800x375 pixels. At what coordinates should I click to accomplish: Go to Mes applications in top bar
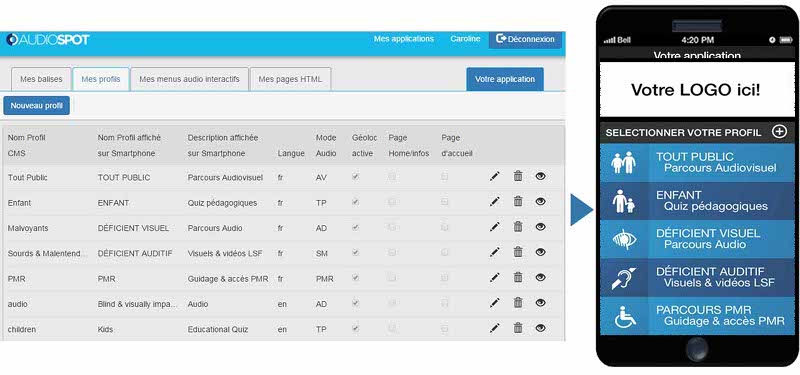point(404,39)
